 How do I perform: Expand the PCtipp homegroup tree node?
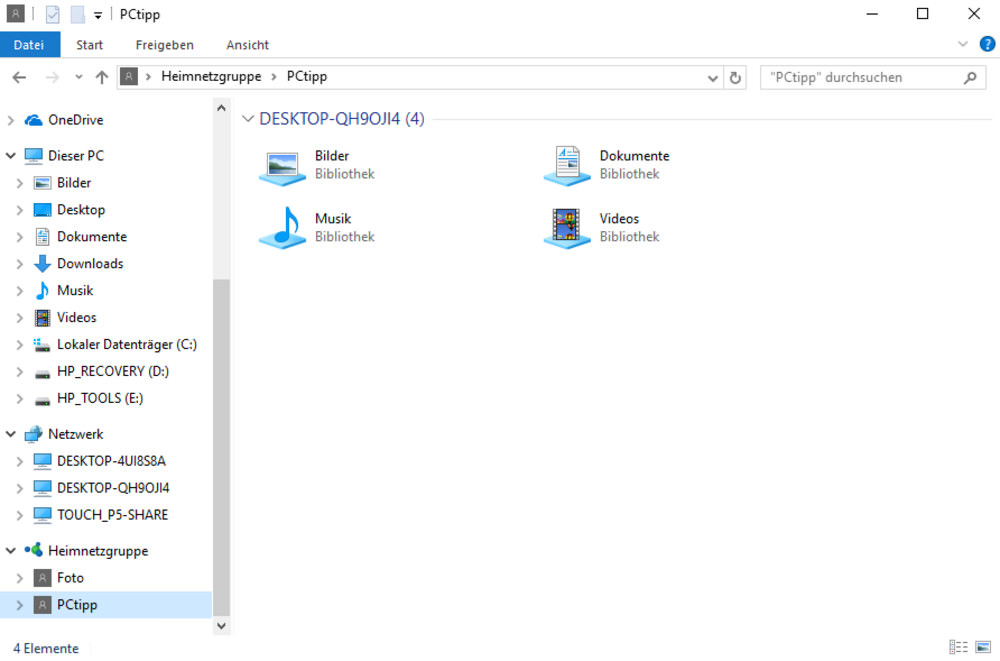tap(20, 605)
